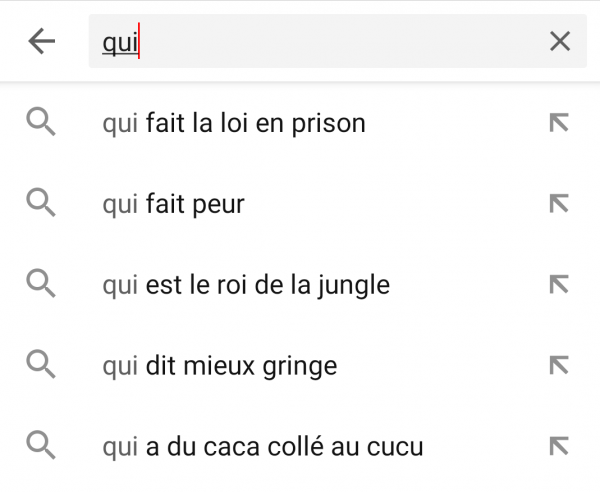Image resolution: width=600 pixels, height=492 pixels.
Task: Click magnifier icon beside 'qui dit mieux gringe'
Action: (41, 365)
